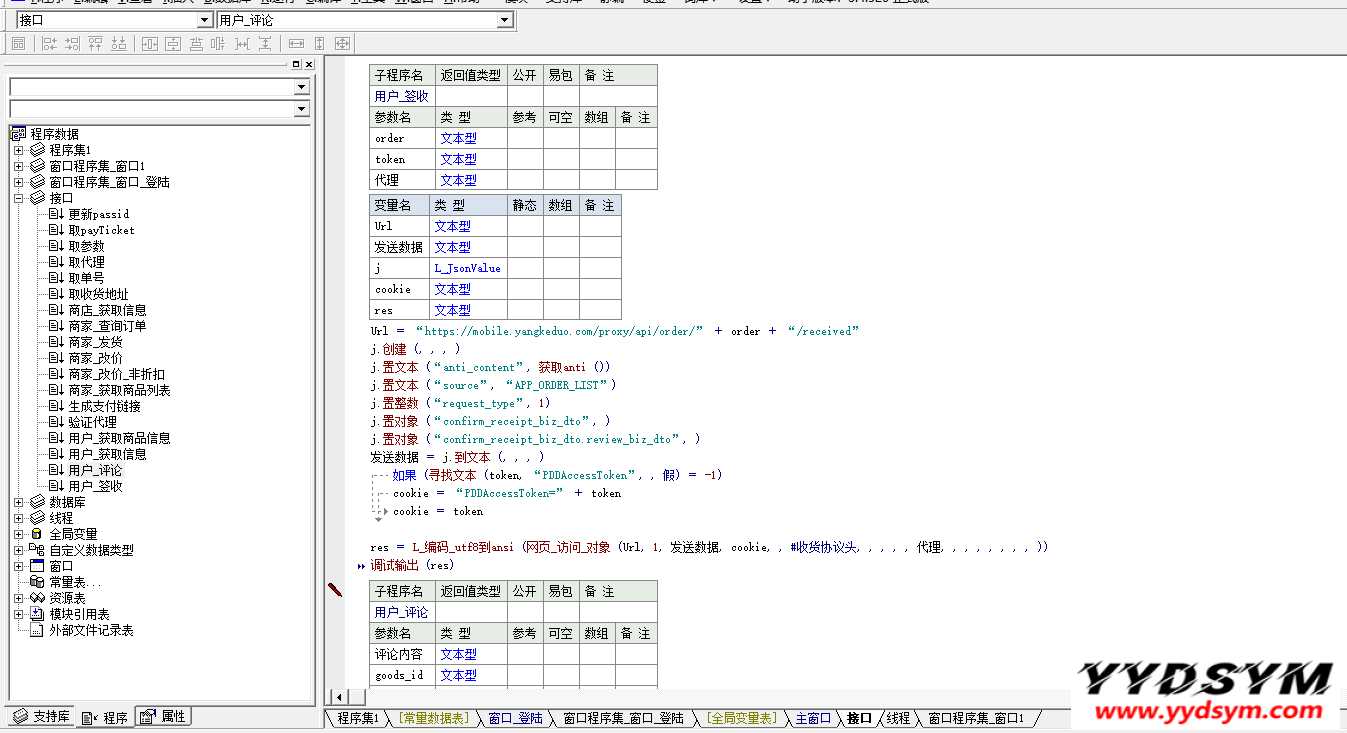Click the form grid icon on the toolbar
The image size is (1347, 733).
pos(16,44)
